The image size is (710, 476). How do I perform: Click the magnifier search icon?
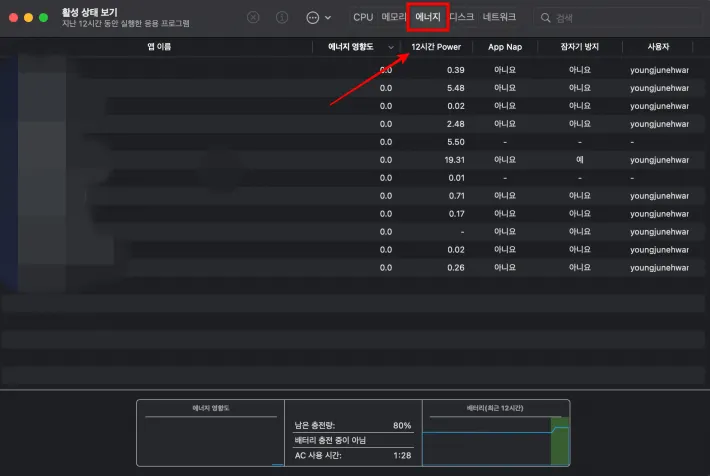point(546,18)
